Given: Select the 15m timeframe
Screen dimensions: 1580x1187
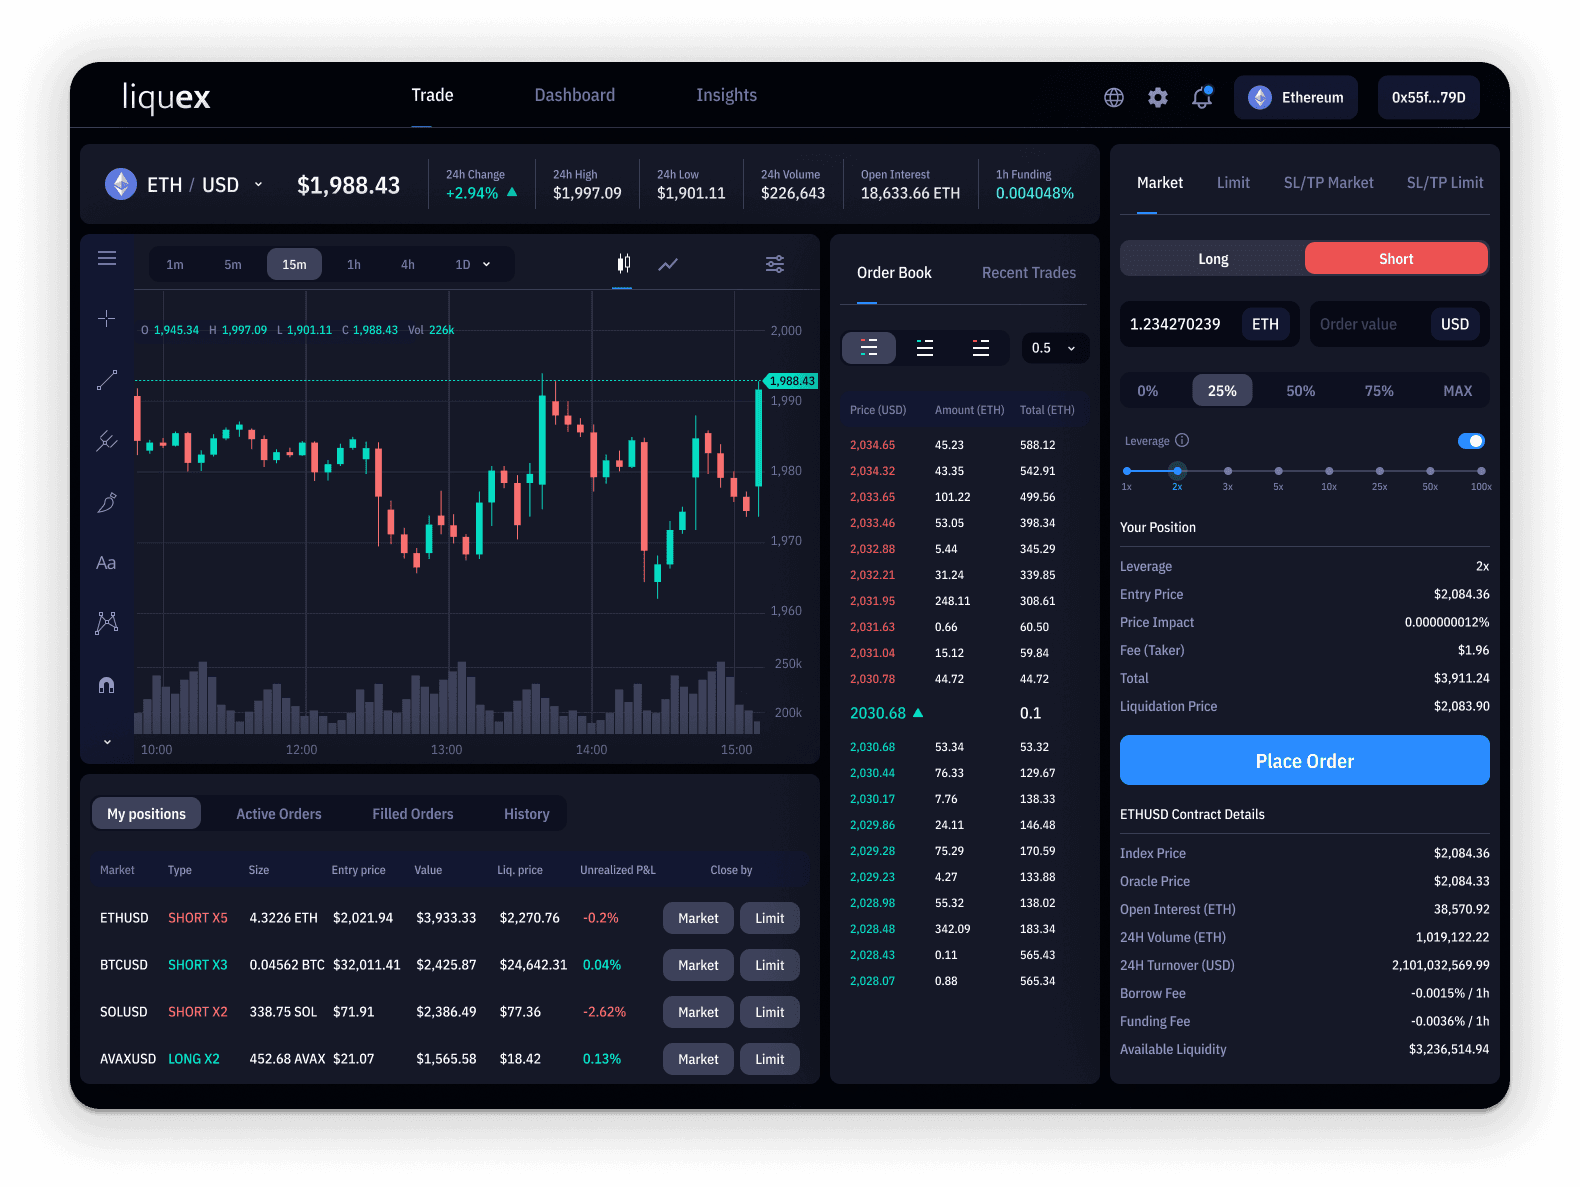Looking at the screenshot, I should (294, 264).
